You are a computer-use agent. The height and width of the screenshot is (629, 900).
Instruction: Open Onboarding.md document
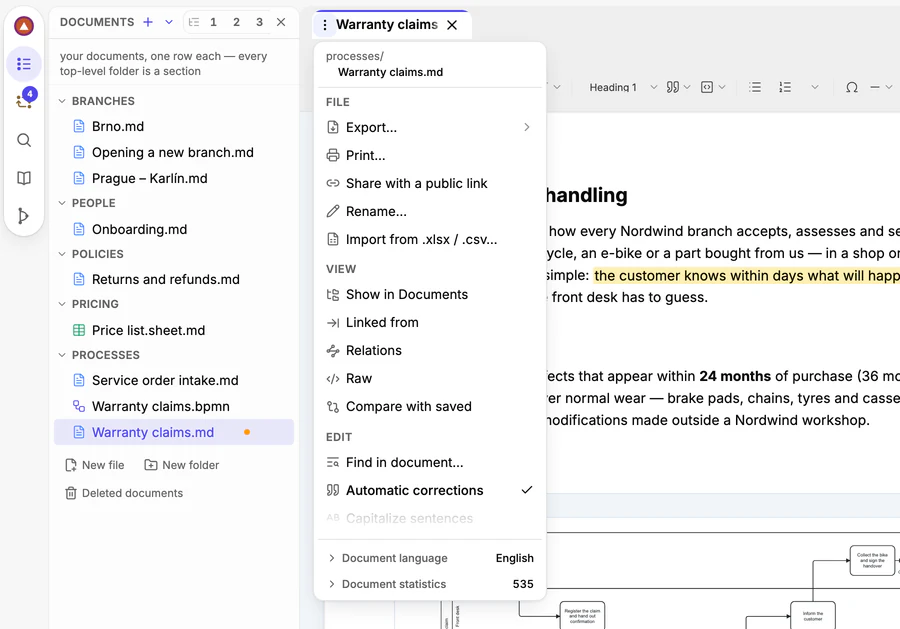pos(174,230)
